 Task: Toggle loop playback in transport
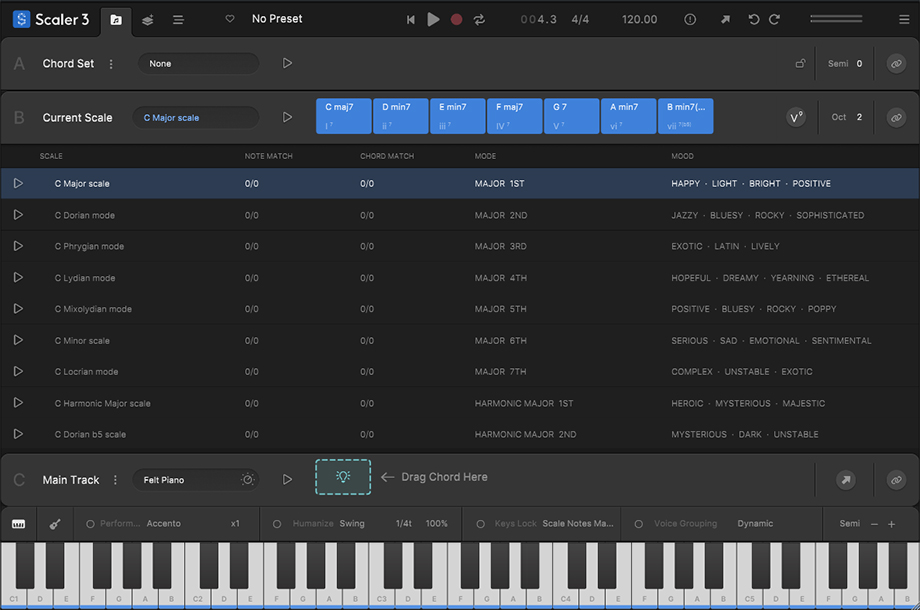[479, 19]
